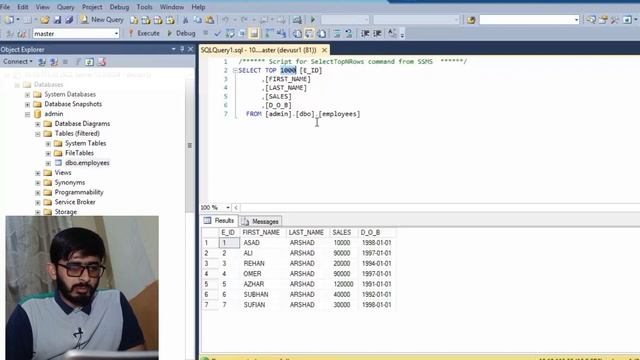
Task: Click the Execute button
Action: pos(144,33)
